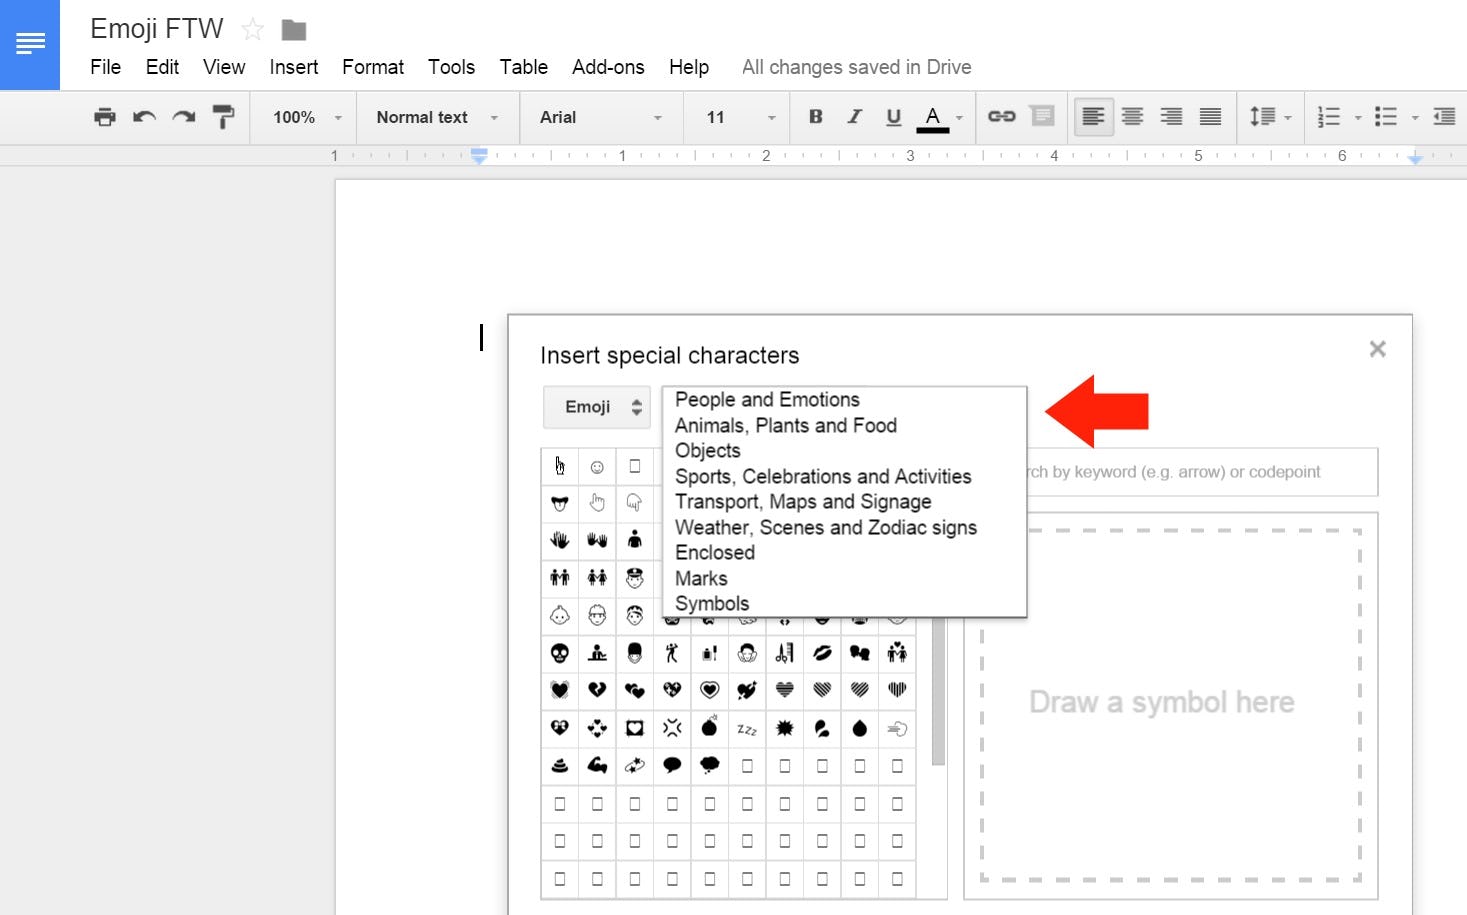
Task: Open the font family dropdown showing Arial
Action: point(598,117)
